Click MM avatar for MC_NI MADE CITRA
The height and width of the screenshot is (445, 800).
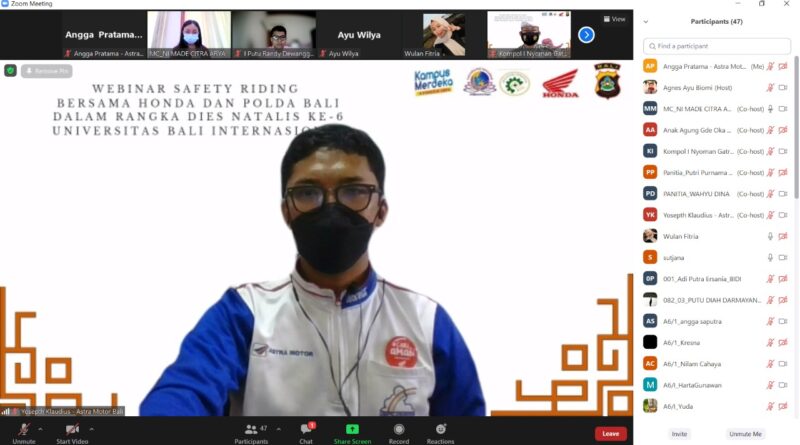(650, 109)
